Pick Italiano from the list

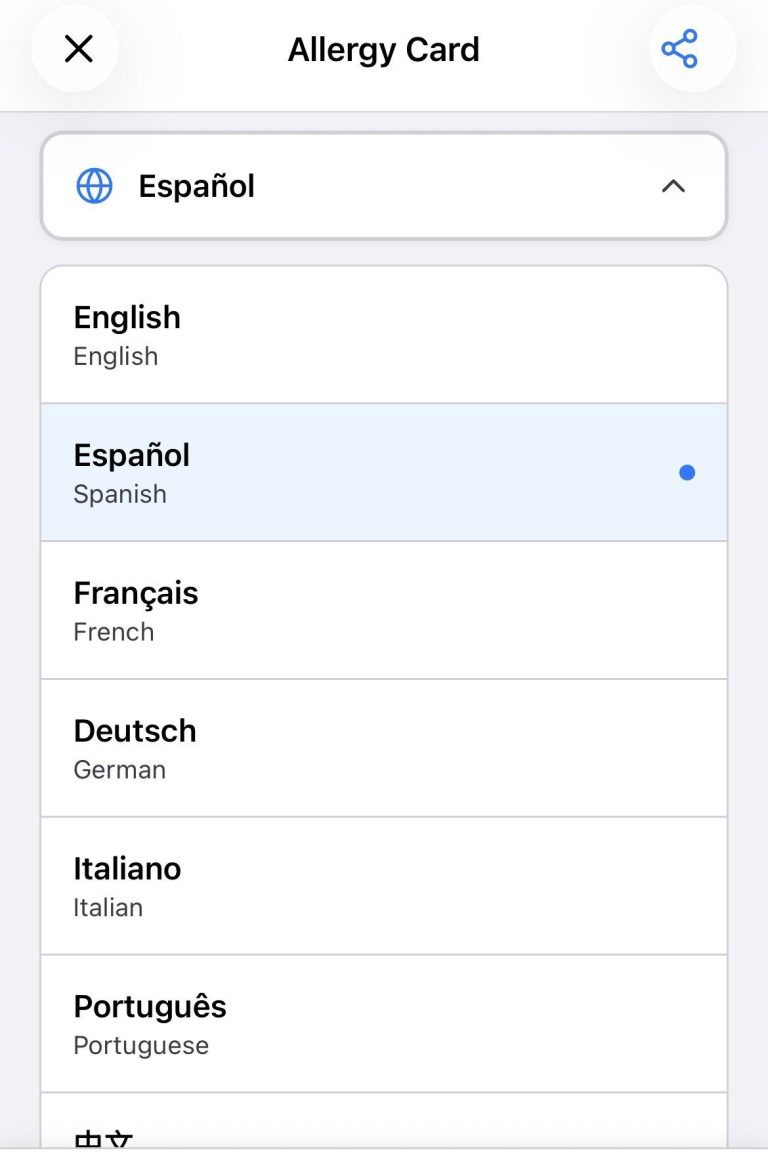(383, 886)
